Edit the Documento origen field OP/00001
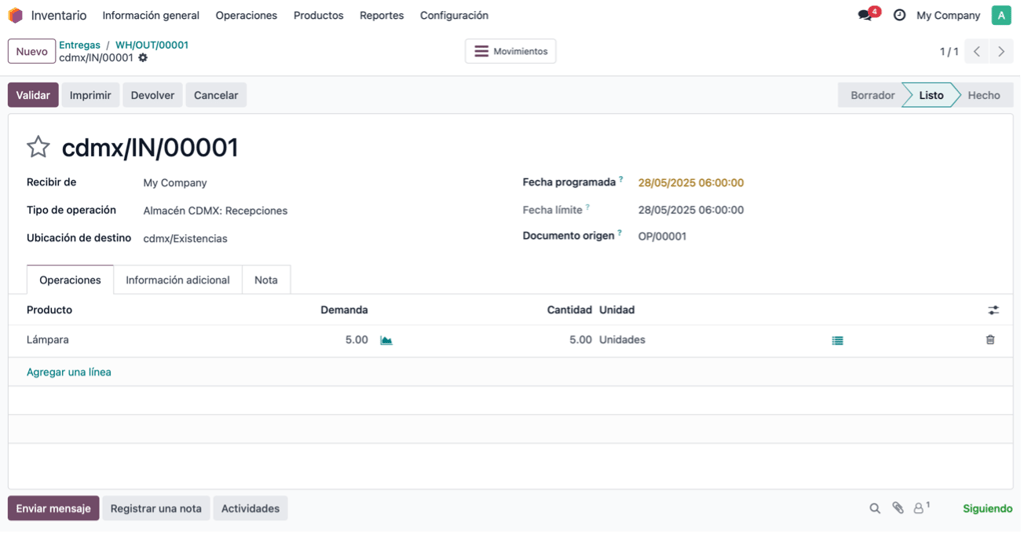 (x=662, y=237)
